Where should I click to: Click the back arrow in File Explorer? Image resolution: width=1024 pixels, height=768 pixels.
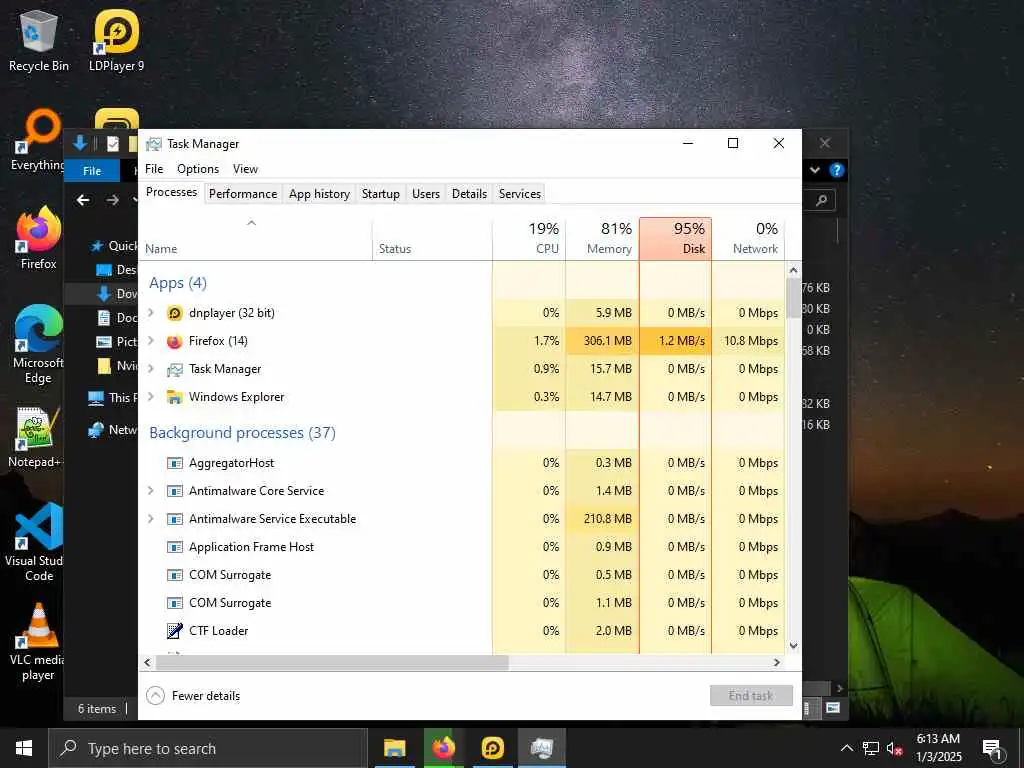[83, 200]
